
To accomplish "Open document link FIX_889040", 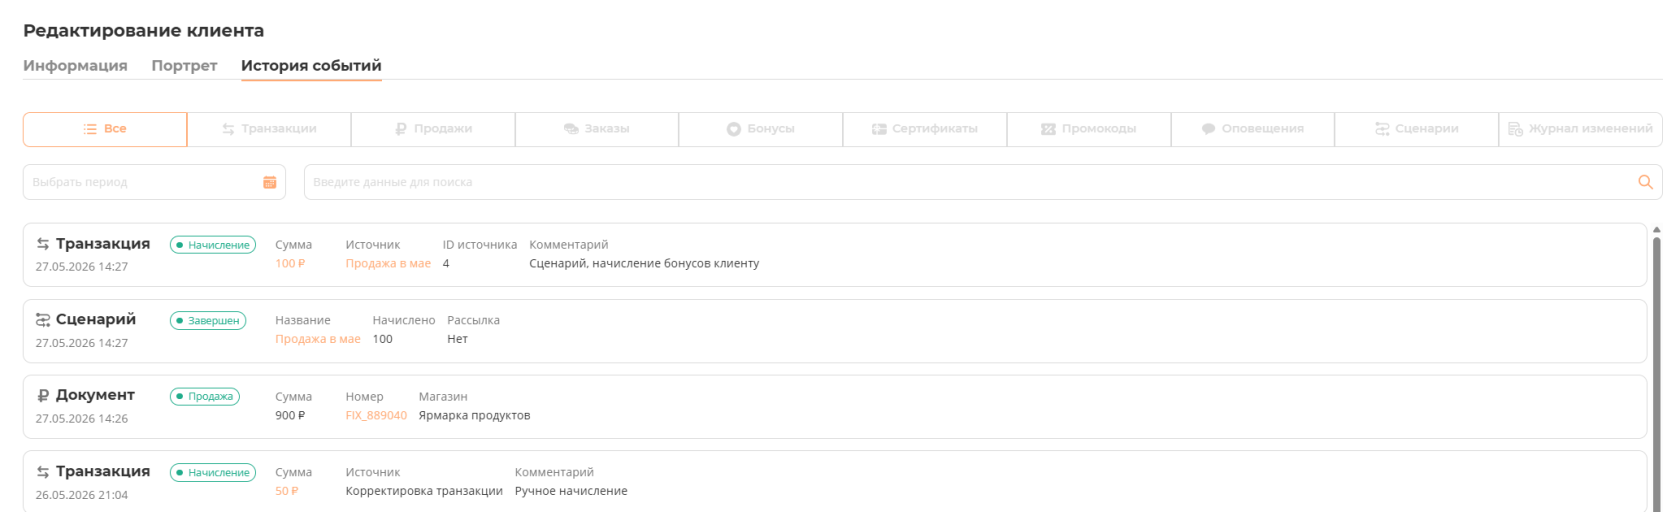I will pos(376,416).
